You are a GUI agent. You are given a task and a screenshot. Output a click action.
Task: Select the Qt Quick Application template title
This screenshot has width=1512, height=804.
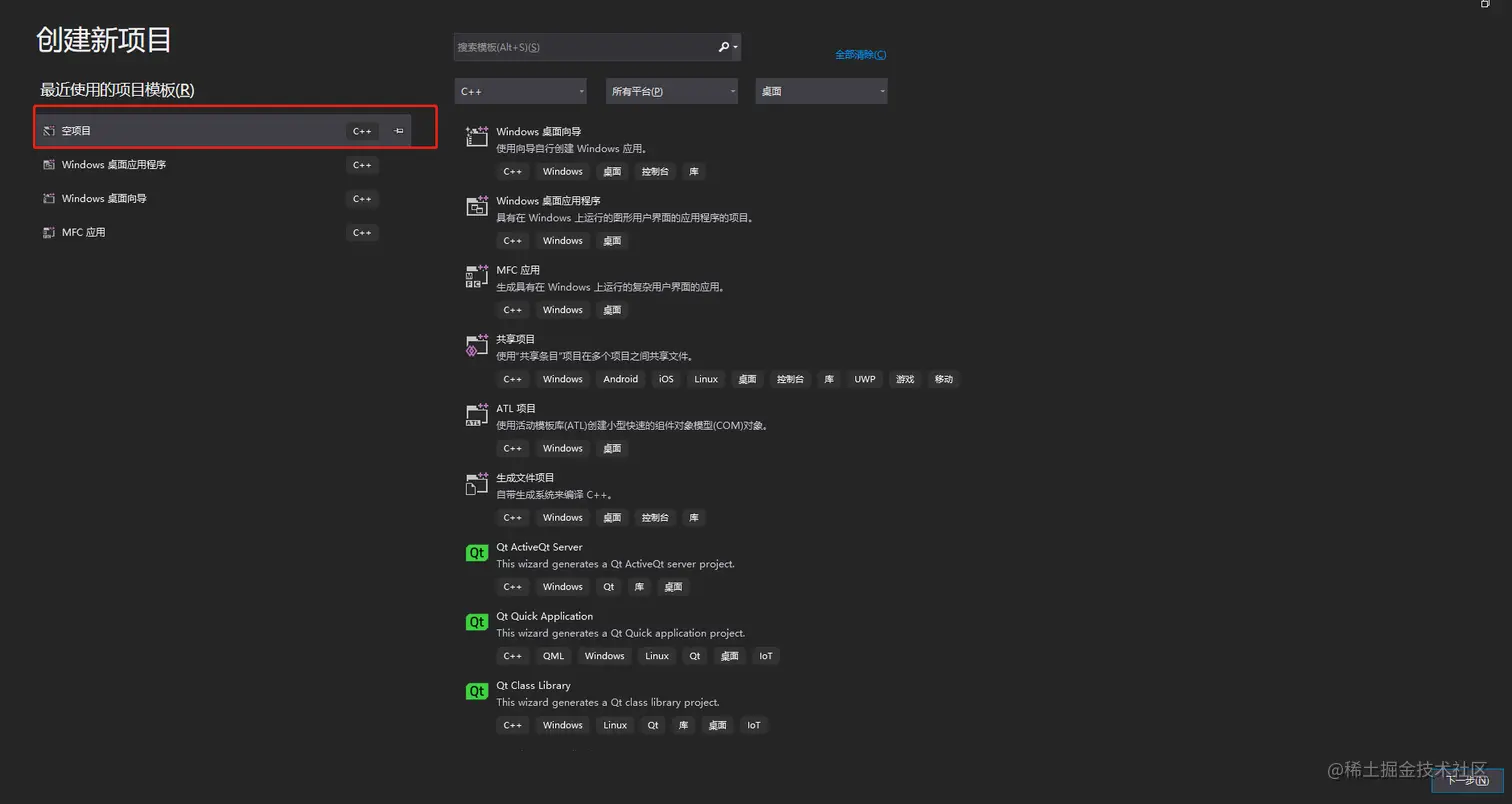click(x=544, y=616)
